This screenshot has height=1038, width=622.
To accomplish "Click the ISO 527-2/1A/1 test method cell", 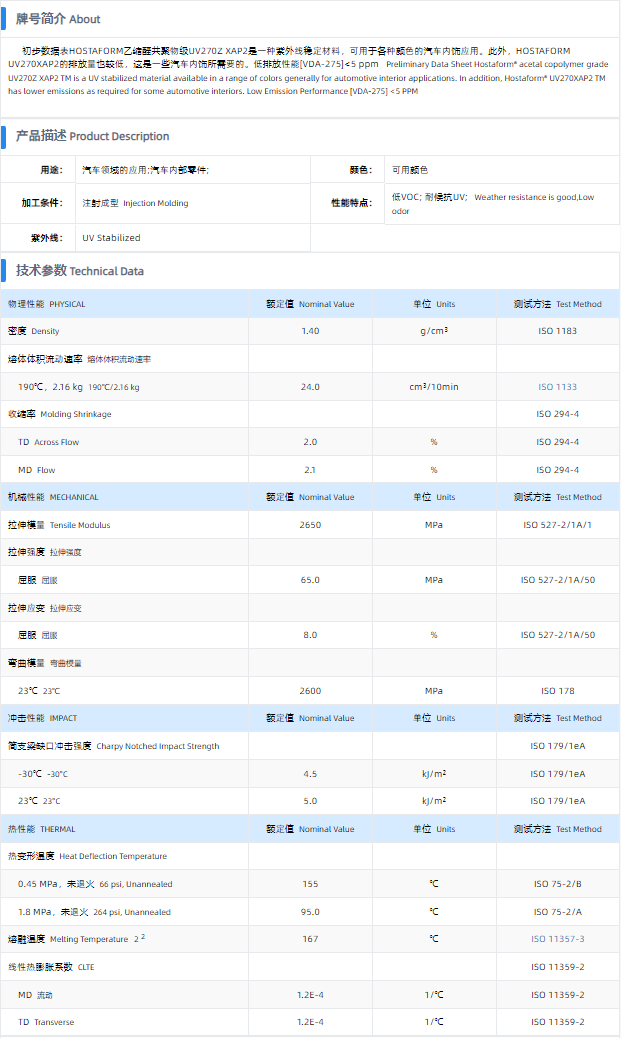I will (x=558, y=525).
